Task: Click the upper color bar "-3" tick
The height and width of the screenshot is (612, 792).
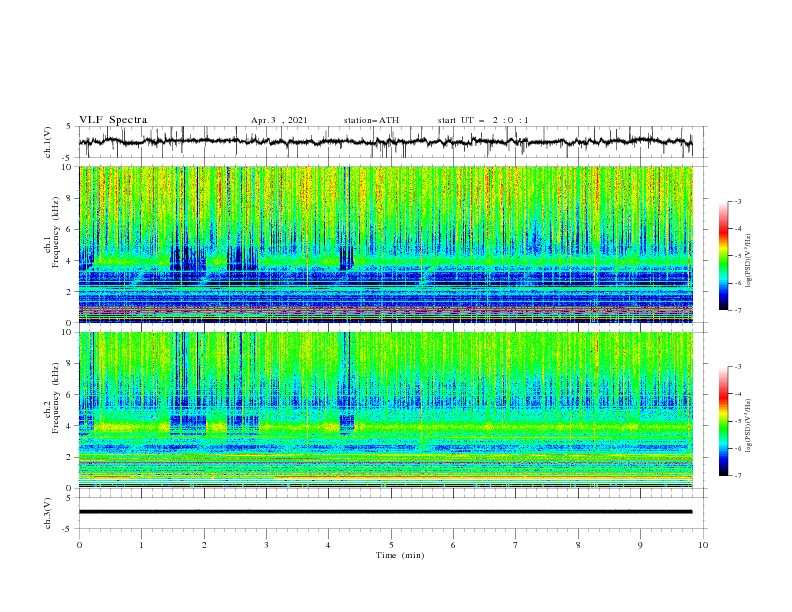Action: [737, 201]
